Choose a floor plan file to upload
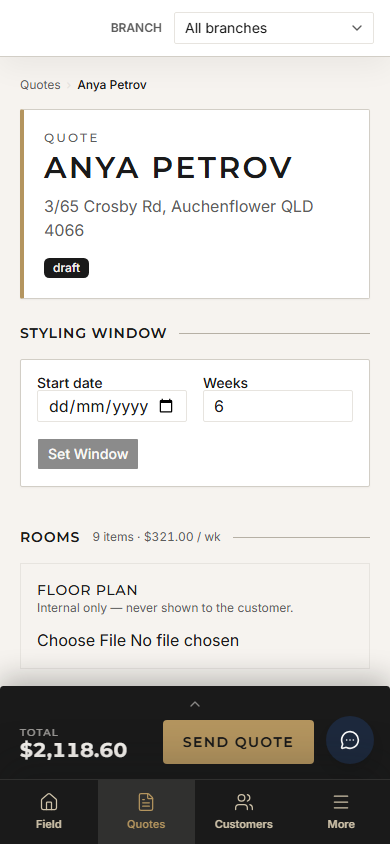The image size is (390, 844). tap(138, 641)
